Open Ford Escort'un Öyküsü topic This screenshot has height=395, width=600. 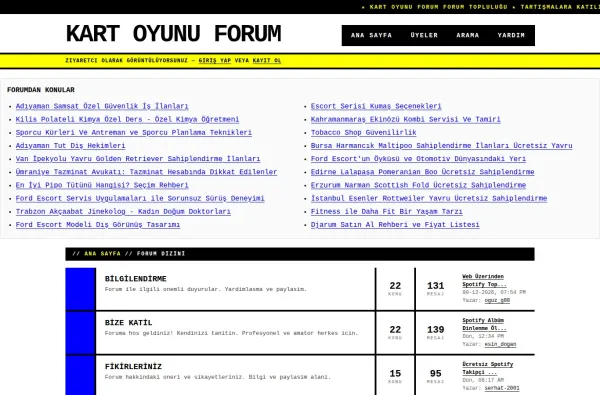pos(418,158)
